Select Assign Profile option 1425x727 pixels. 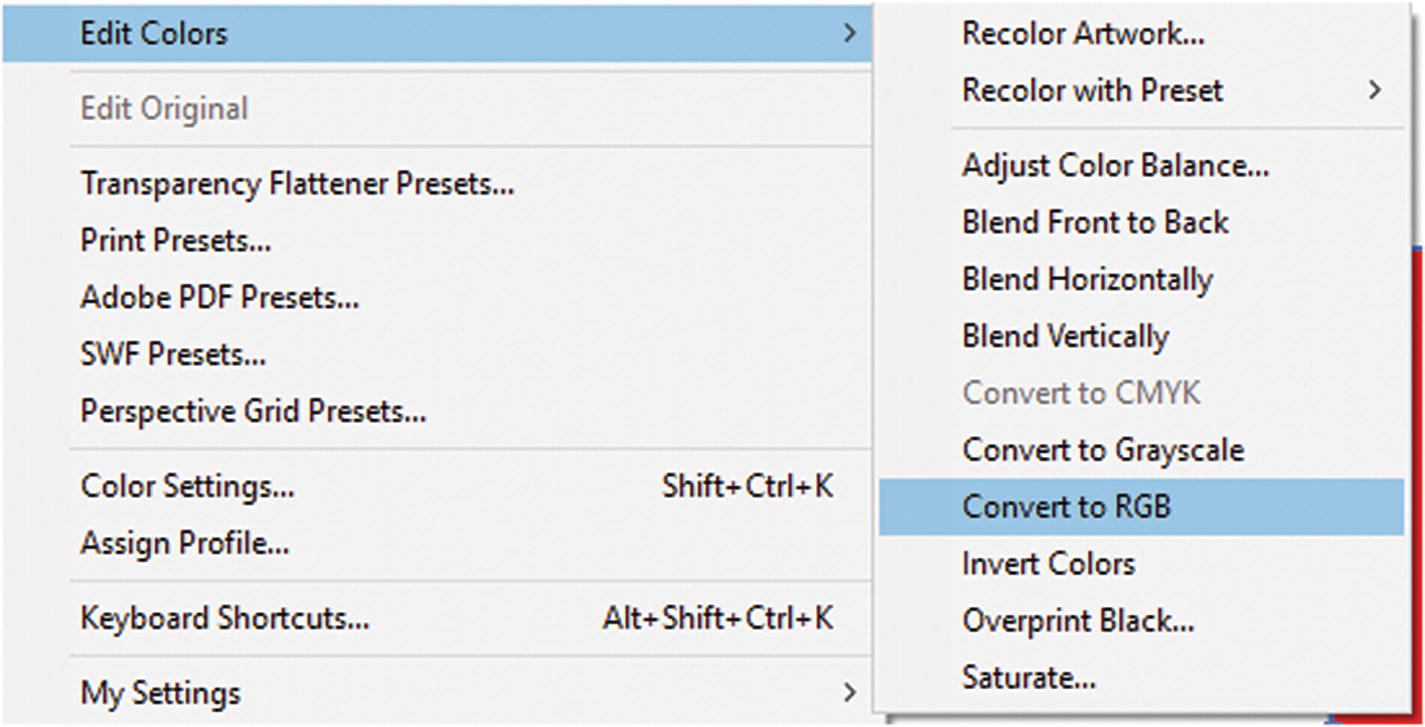[185, 544]
